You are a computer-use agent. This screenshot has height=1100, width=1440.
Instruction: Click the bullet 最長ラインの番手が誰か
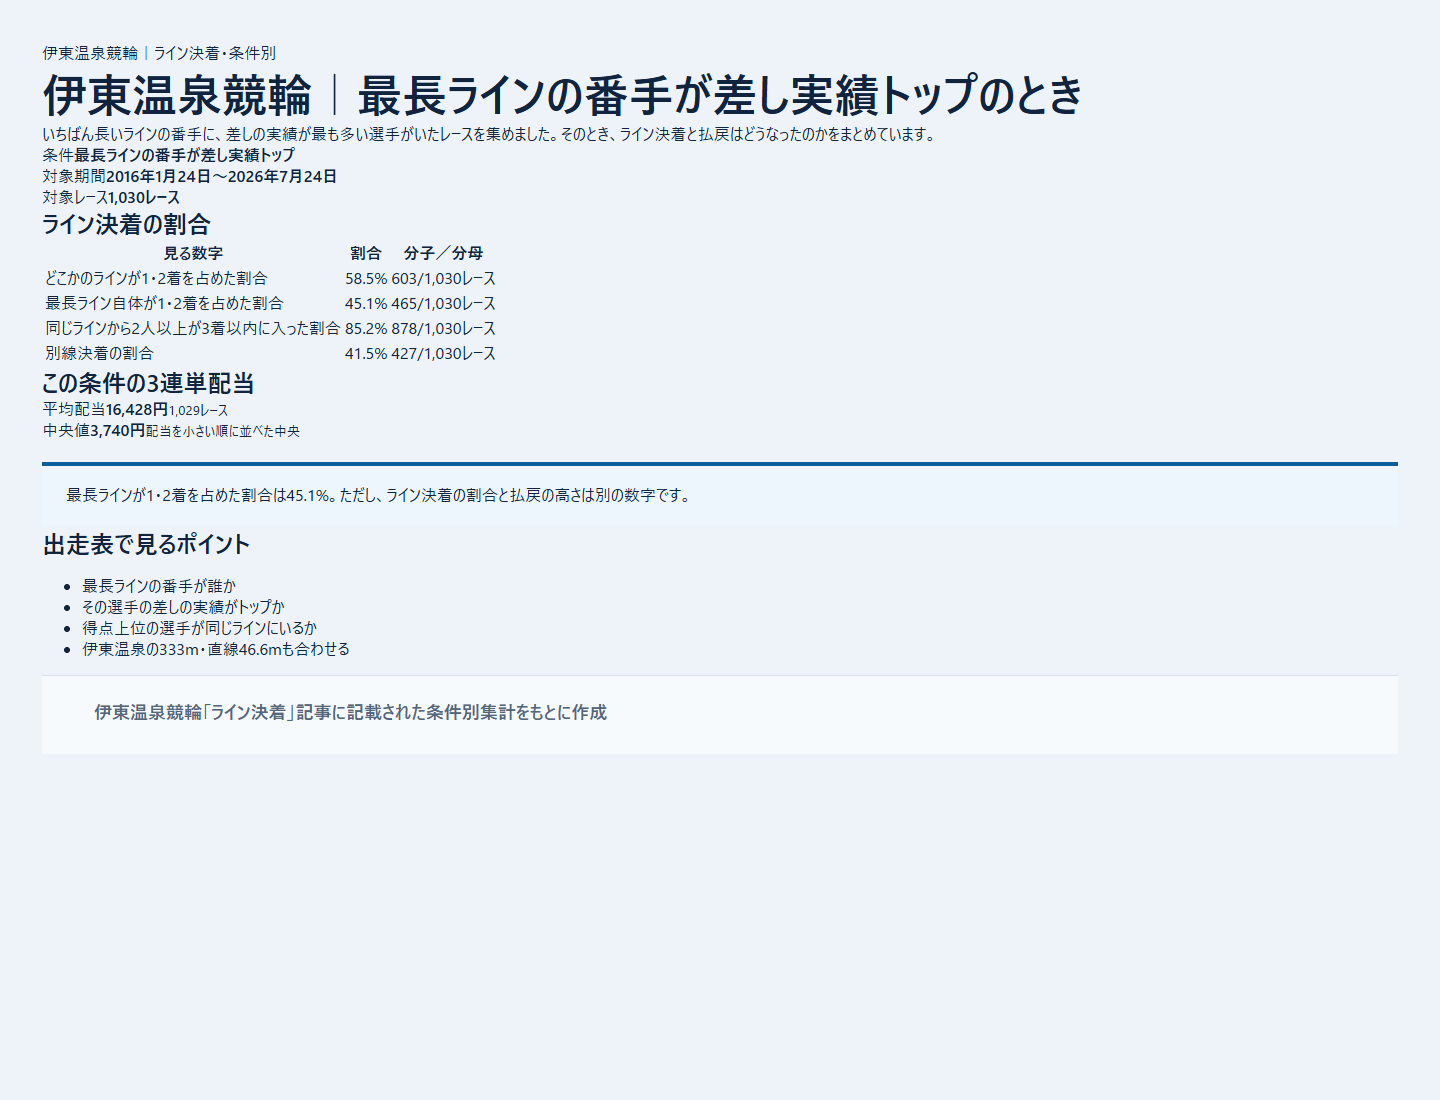coord(159,586)
